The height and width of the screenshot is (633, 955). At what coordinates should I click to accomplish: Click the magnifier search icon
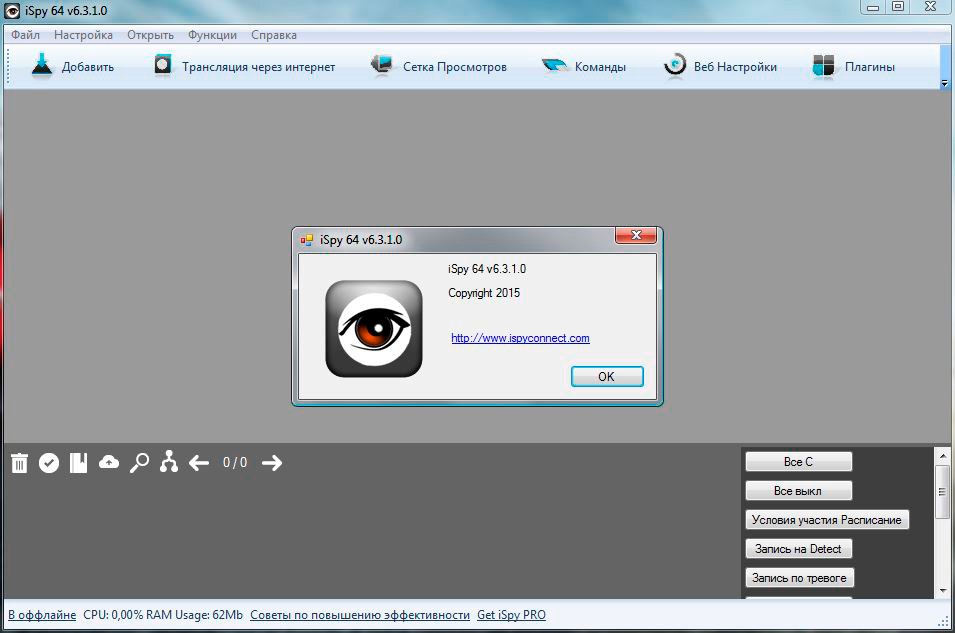tap(139, 463)
